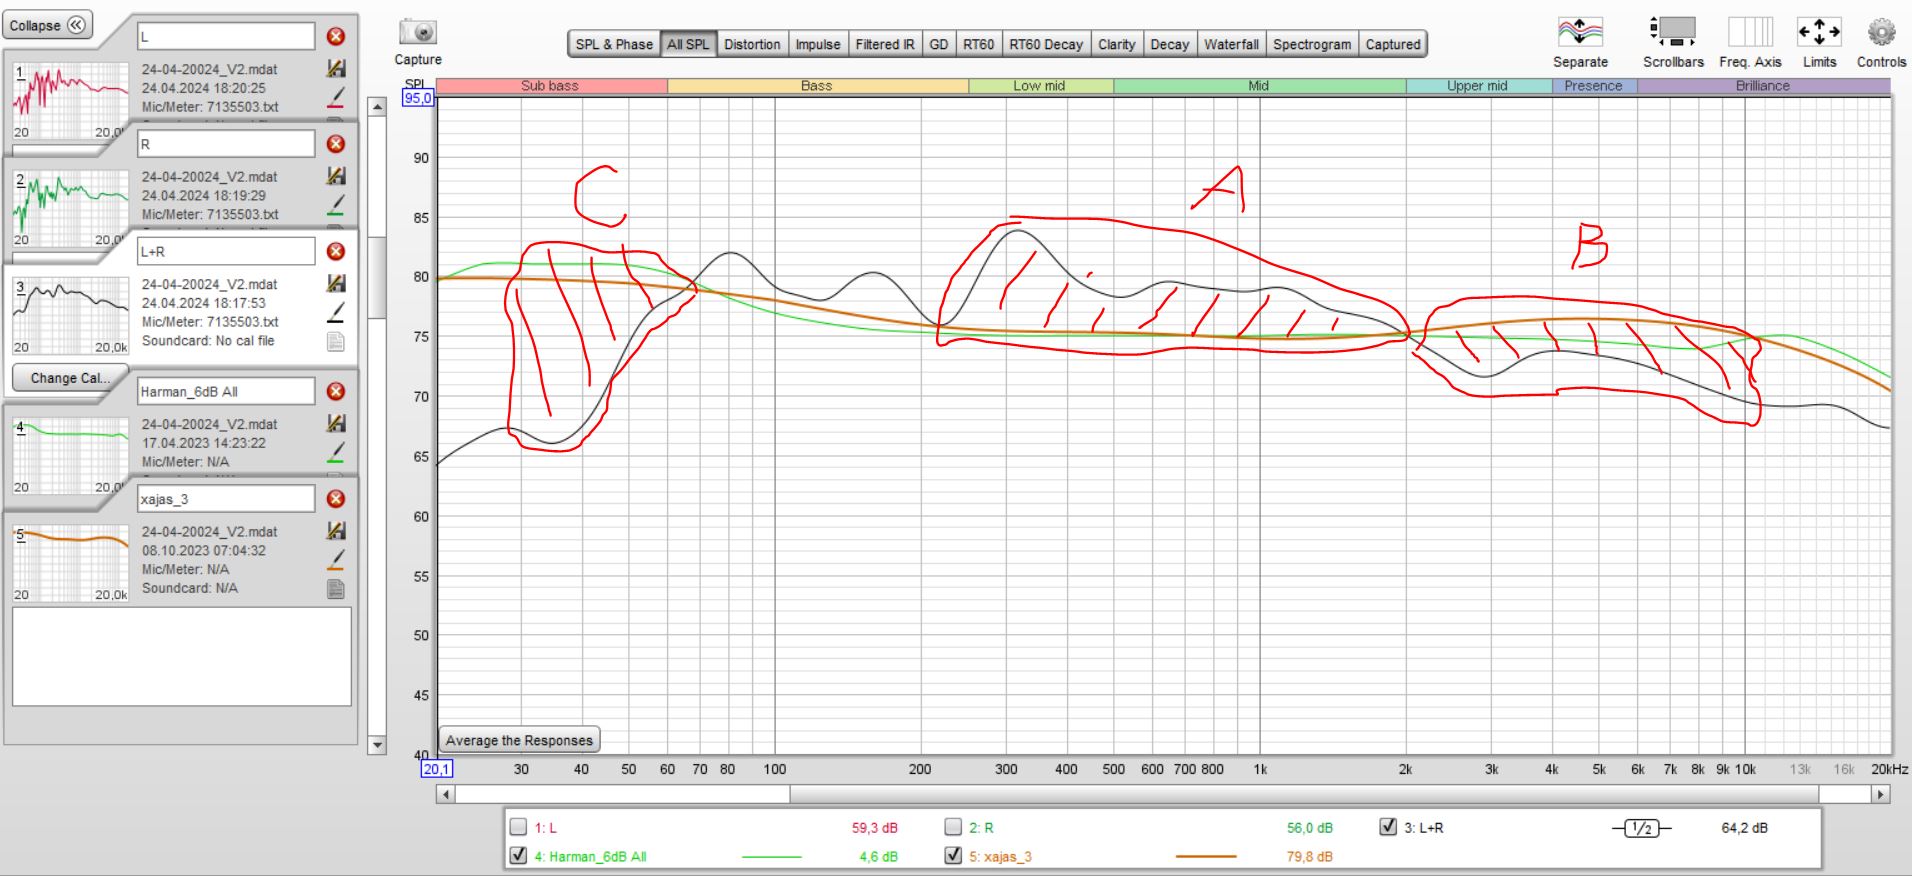Screen dimensions: 1912x876
Task: Uncheck the 5: xajas_3 trace checkbox
Action: coord(953,856)
